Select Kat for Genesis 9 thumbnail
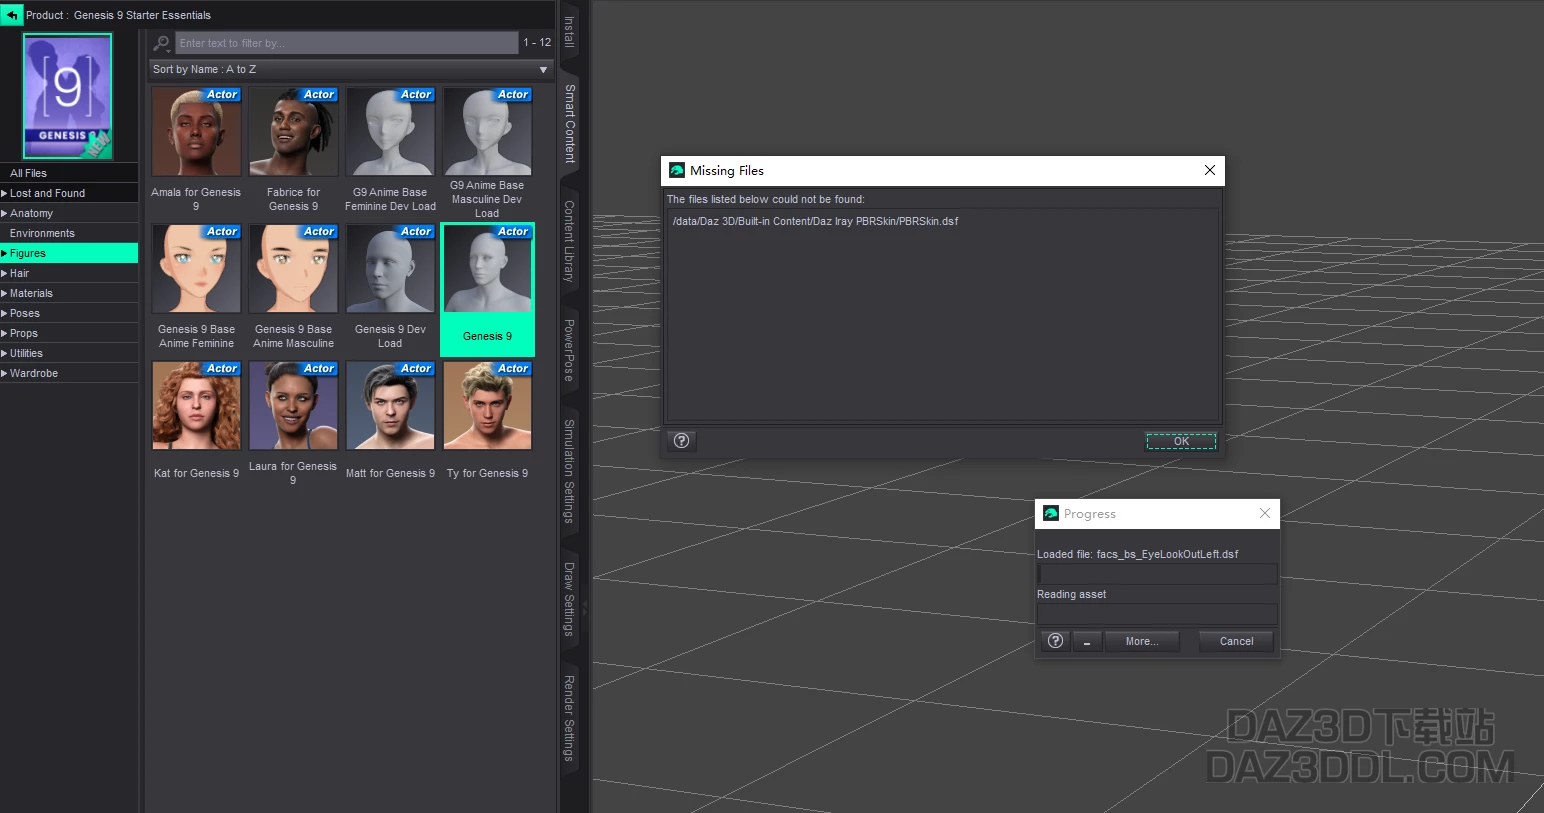Viewport: 1544px width, 813px height. coord(196,406)
